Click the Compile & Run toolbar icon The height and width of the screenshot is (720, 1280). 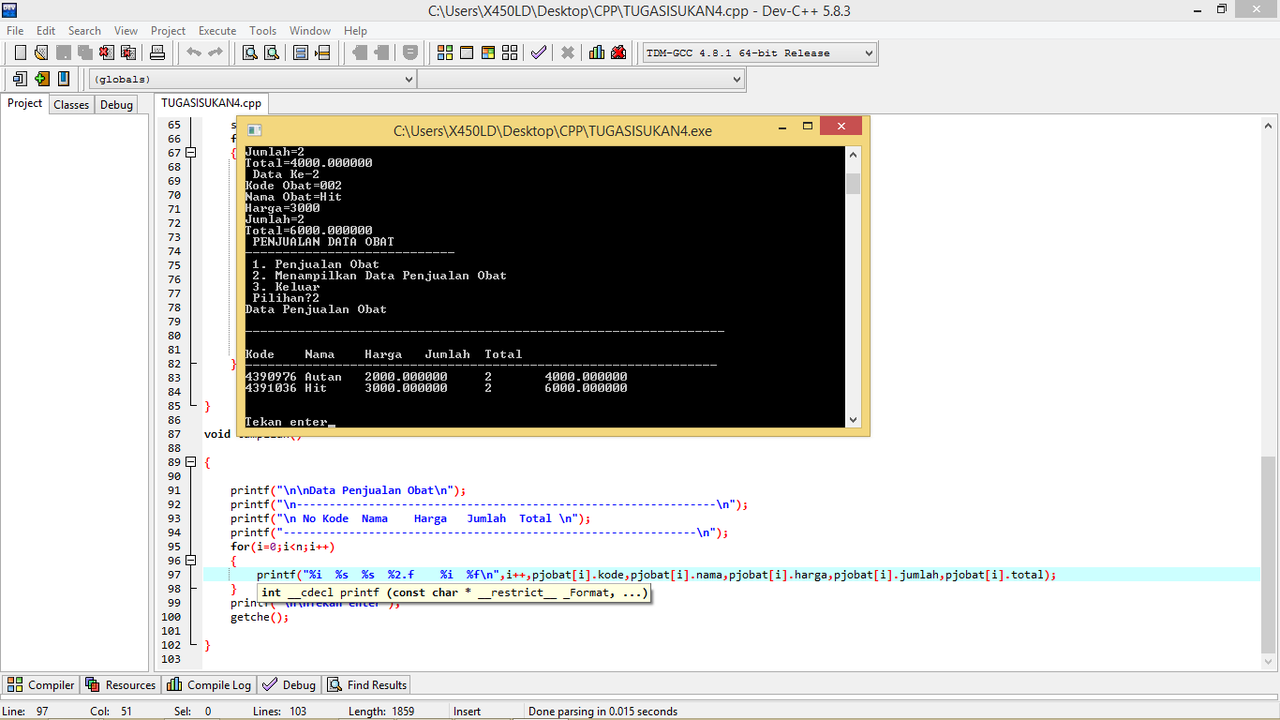pos(489,53)
